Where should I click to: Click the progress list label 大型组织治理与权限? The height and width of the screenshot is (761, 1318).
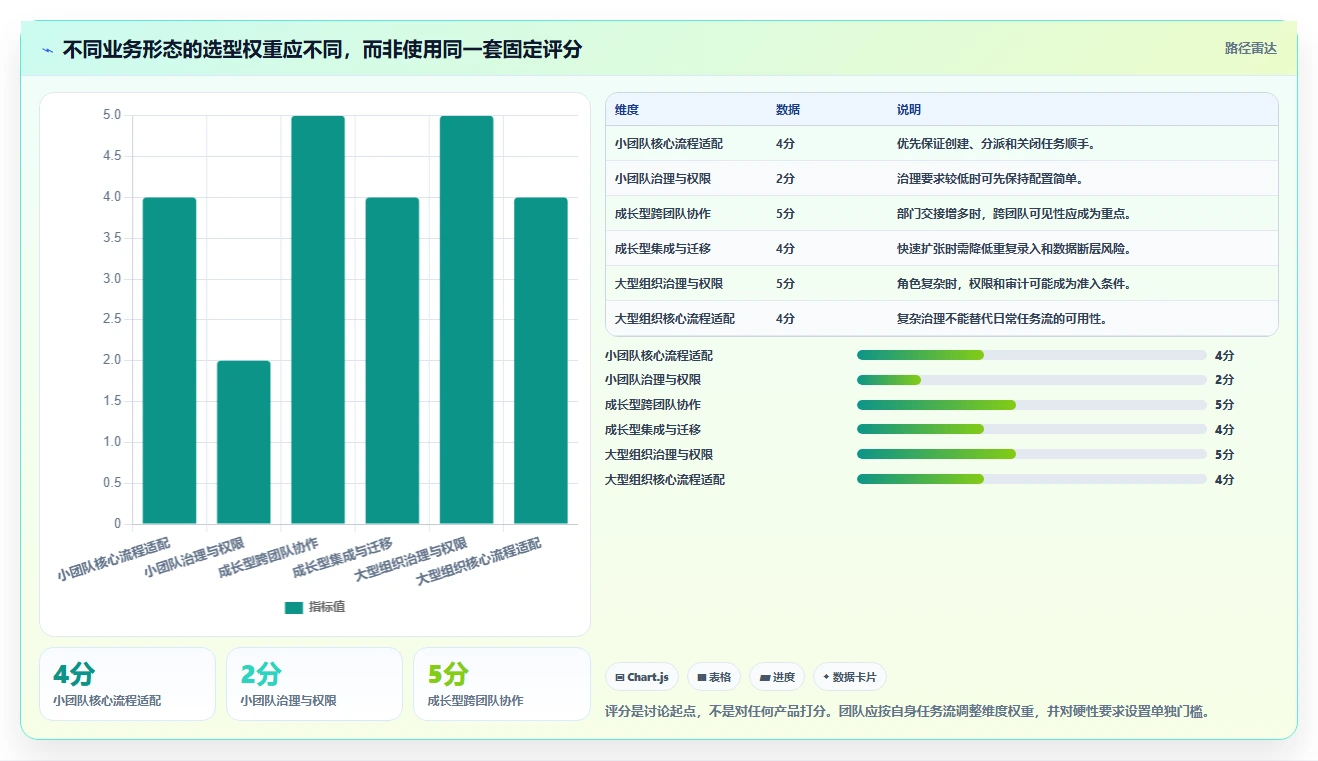(659, 455)
